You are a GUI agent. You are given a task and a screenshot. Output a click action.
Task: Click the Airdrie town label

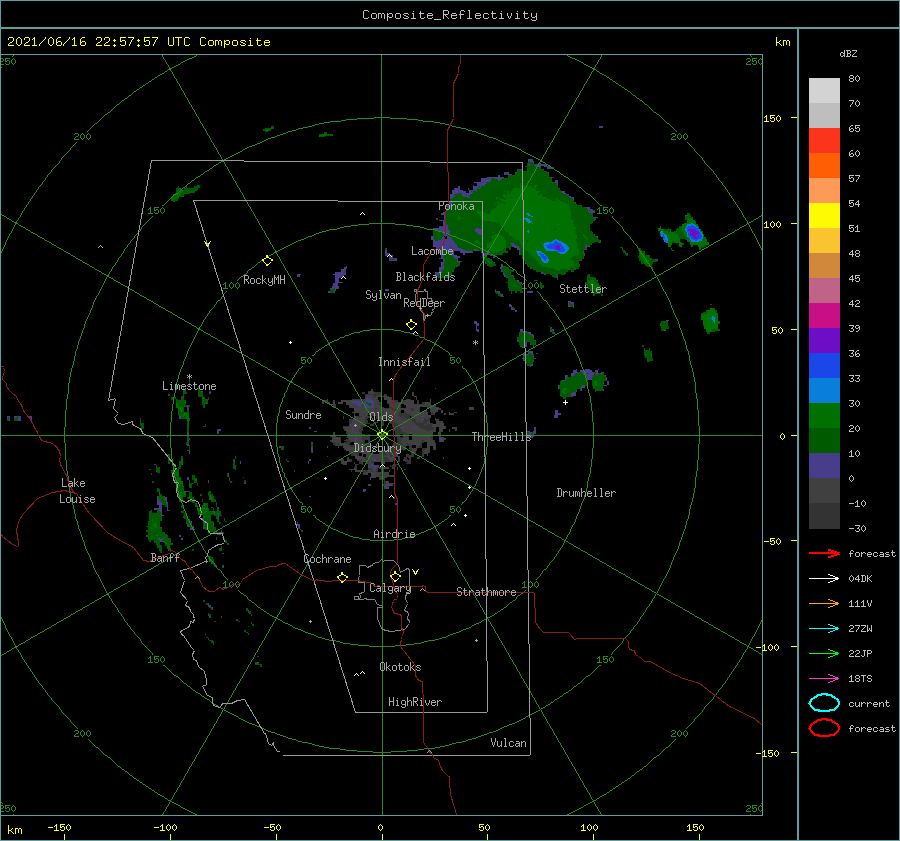[x=394, y=534]
